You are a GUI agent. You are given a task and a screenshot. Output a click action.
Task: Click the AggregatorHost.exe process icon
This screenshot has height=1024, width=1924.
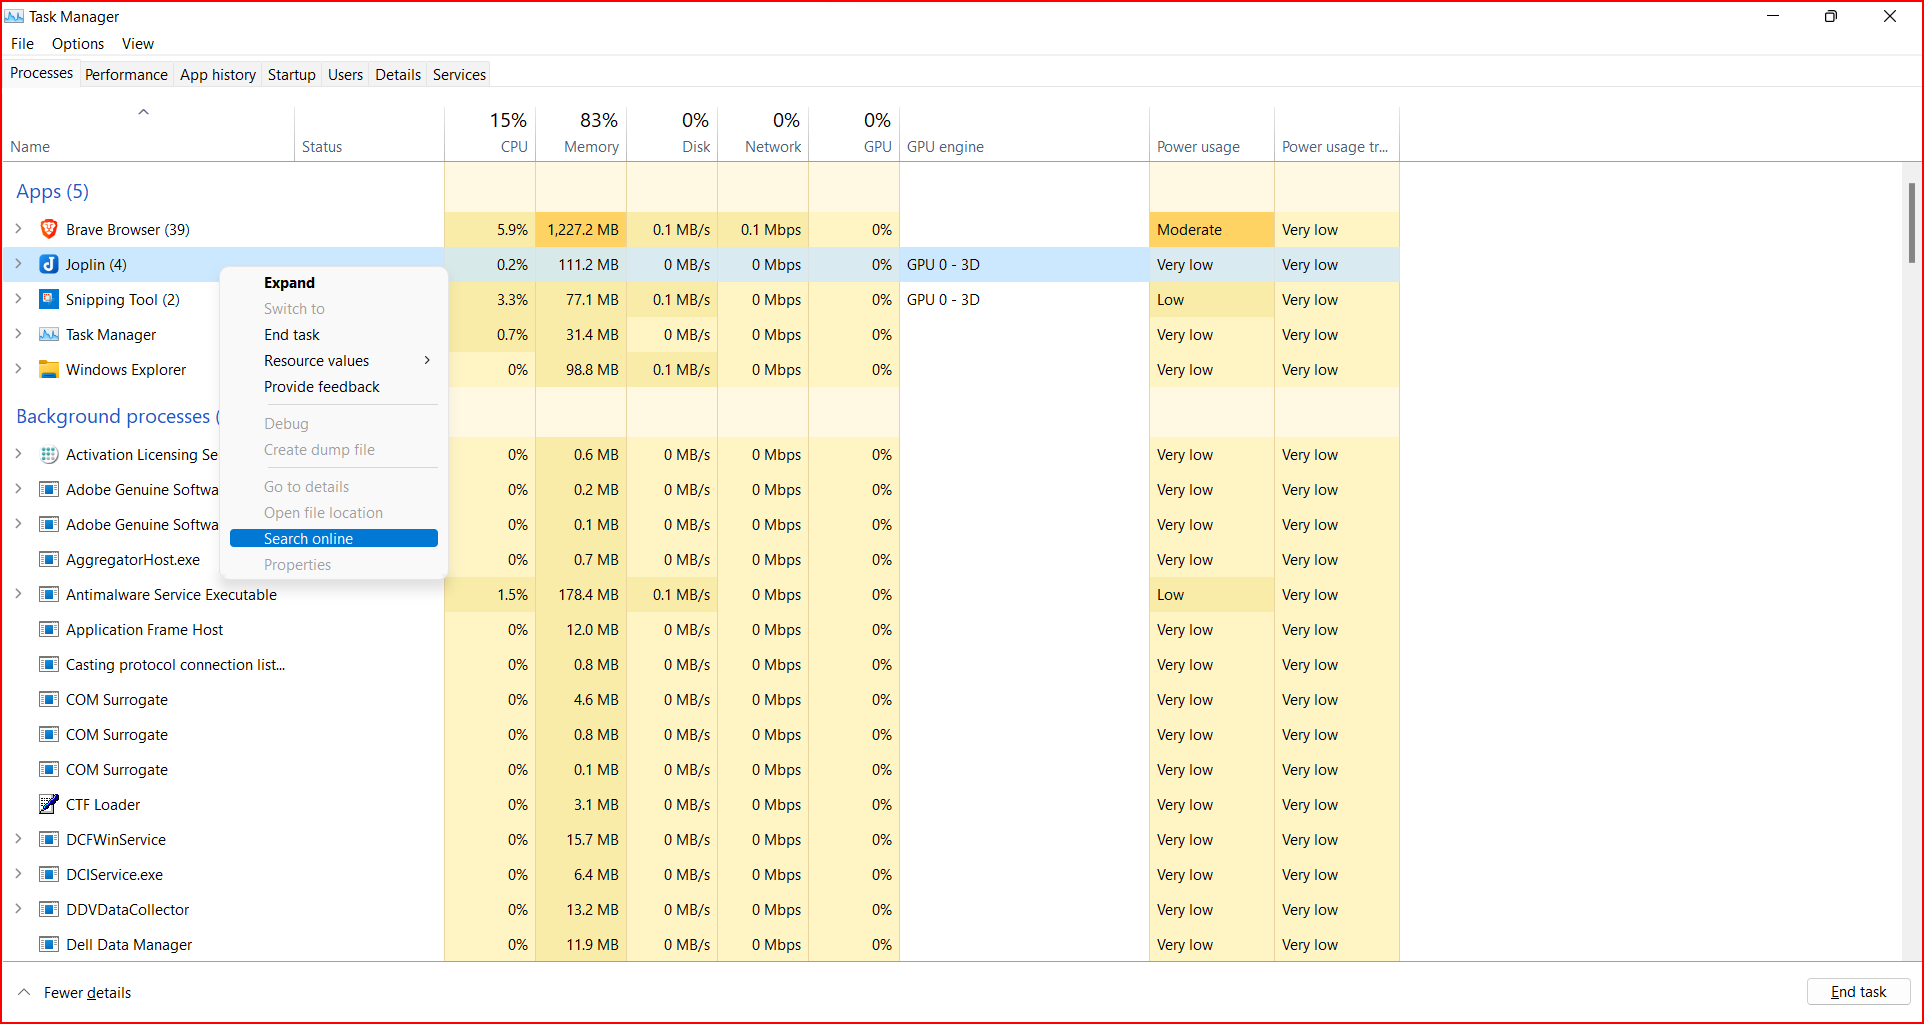click(x=48, y=559)
